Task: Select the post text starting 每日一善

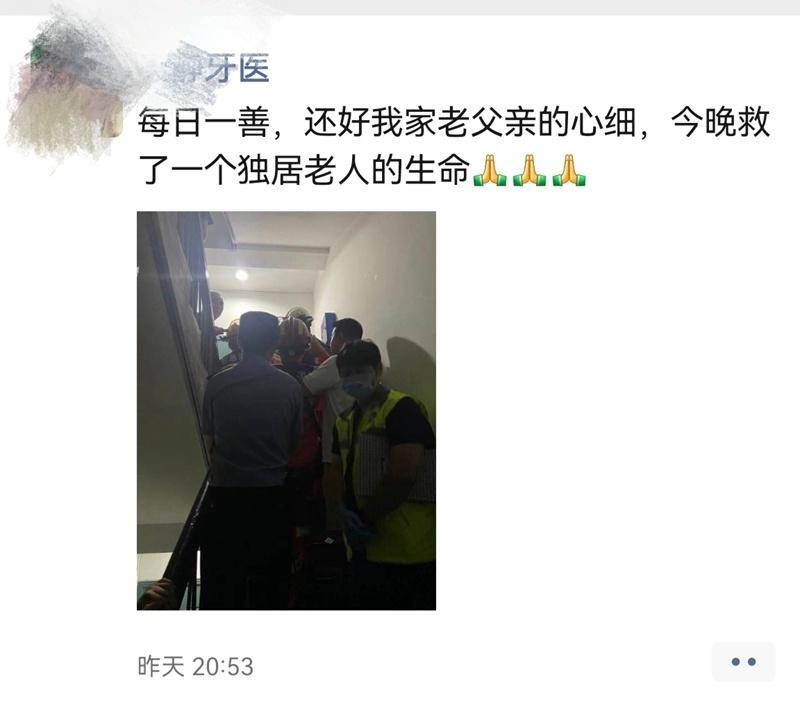Action: pyautogui.click(x=454, y=146)
